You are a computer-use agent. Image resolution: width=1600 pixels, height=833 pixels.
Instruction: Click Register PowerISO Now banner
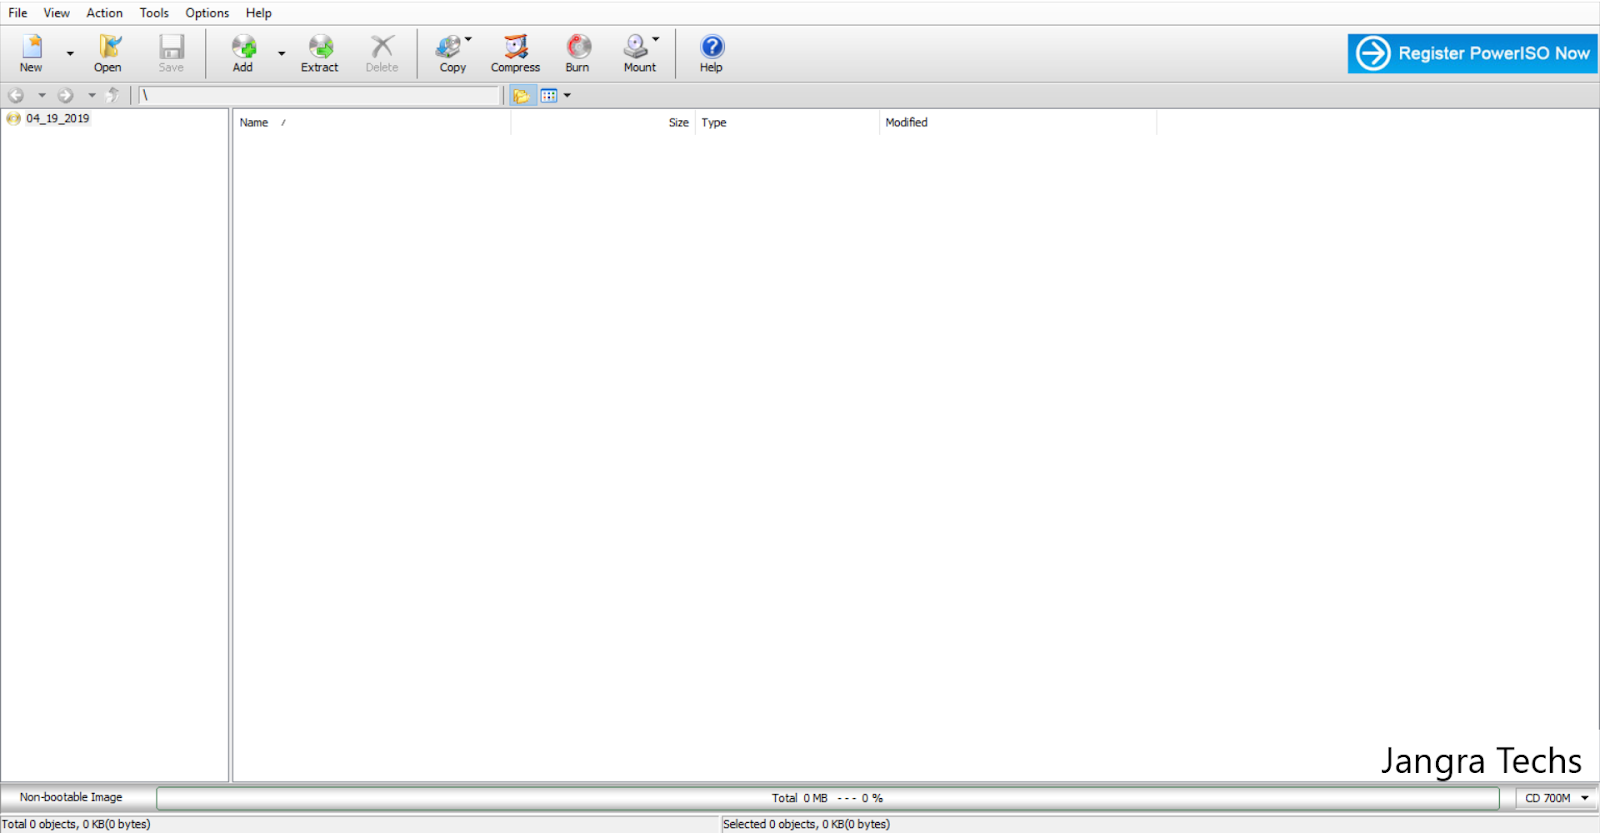[1472, 53]
